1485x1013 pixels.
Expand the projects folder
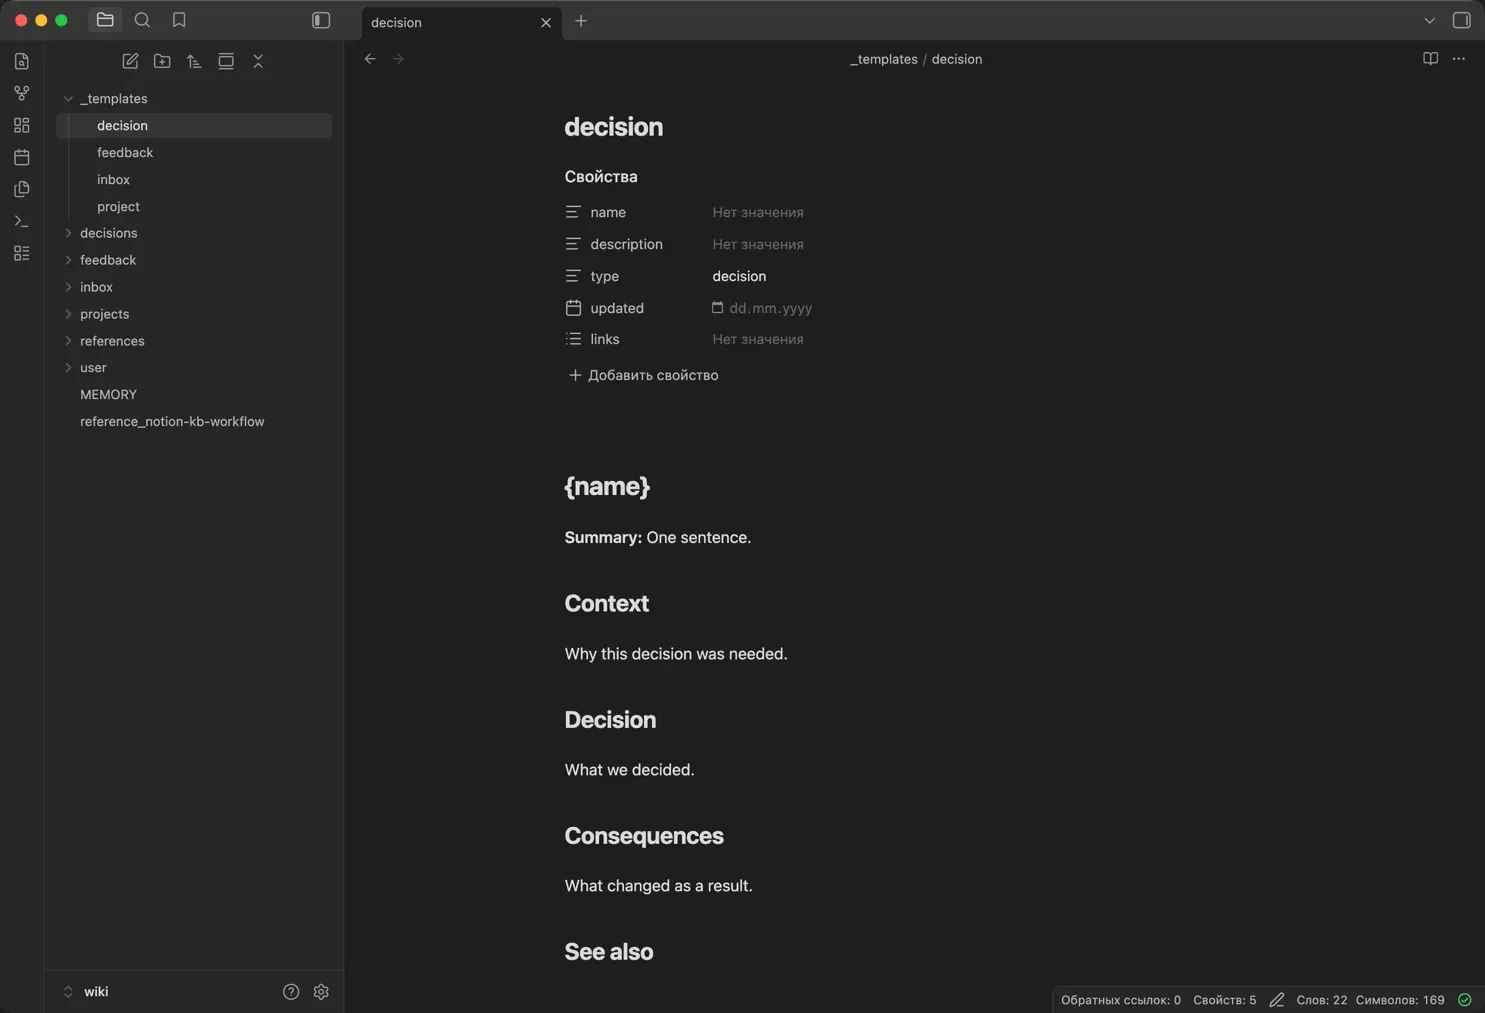click(68, 314)
